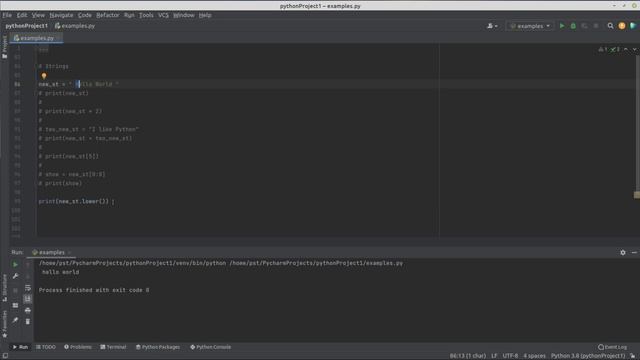
Task: Open the TODO tool window
Action: (x=46, y=347)
